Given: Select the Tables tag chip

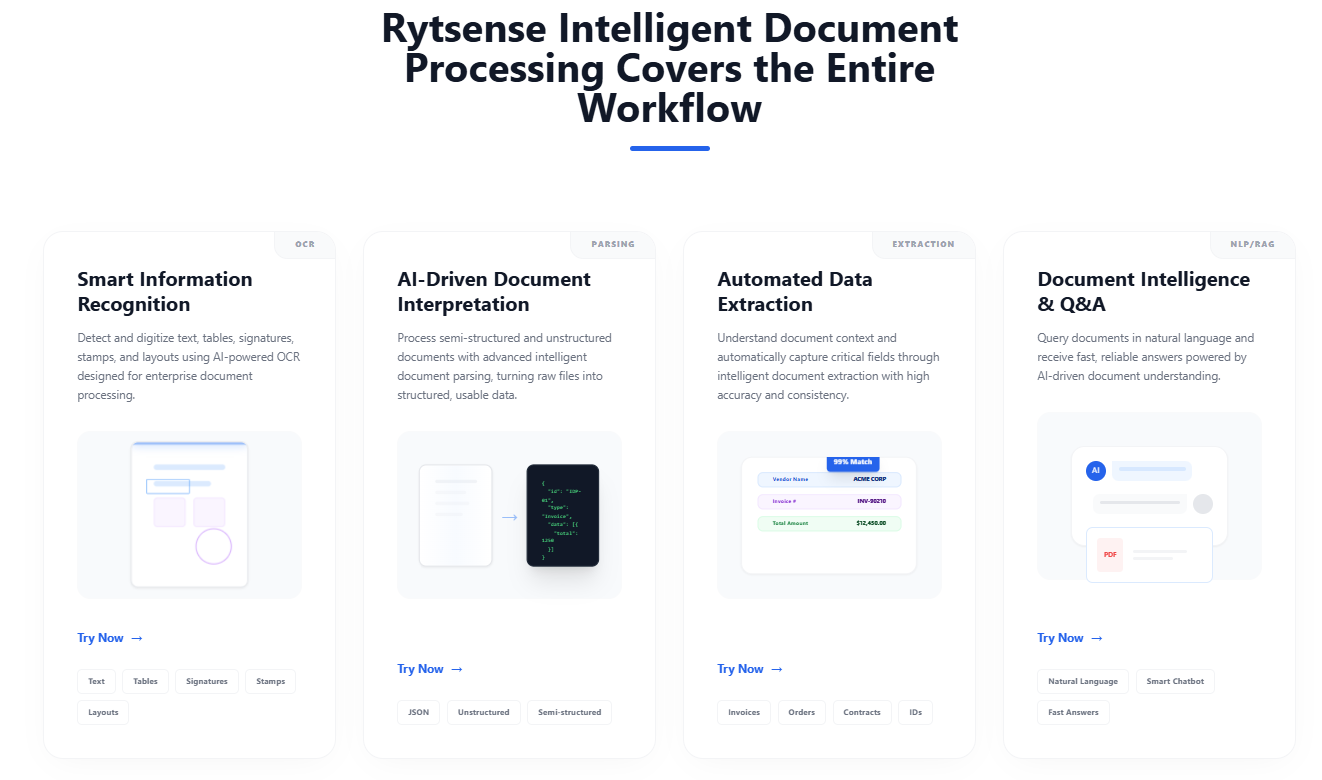Looking at the screenshot, I should click(145, 681).
